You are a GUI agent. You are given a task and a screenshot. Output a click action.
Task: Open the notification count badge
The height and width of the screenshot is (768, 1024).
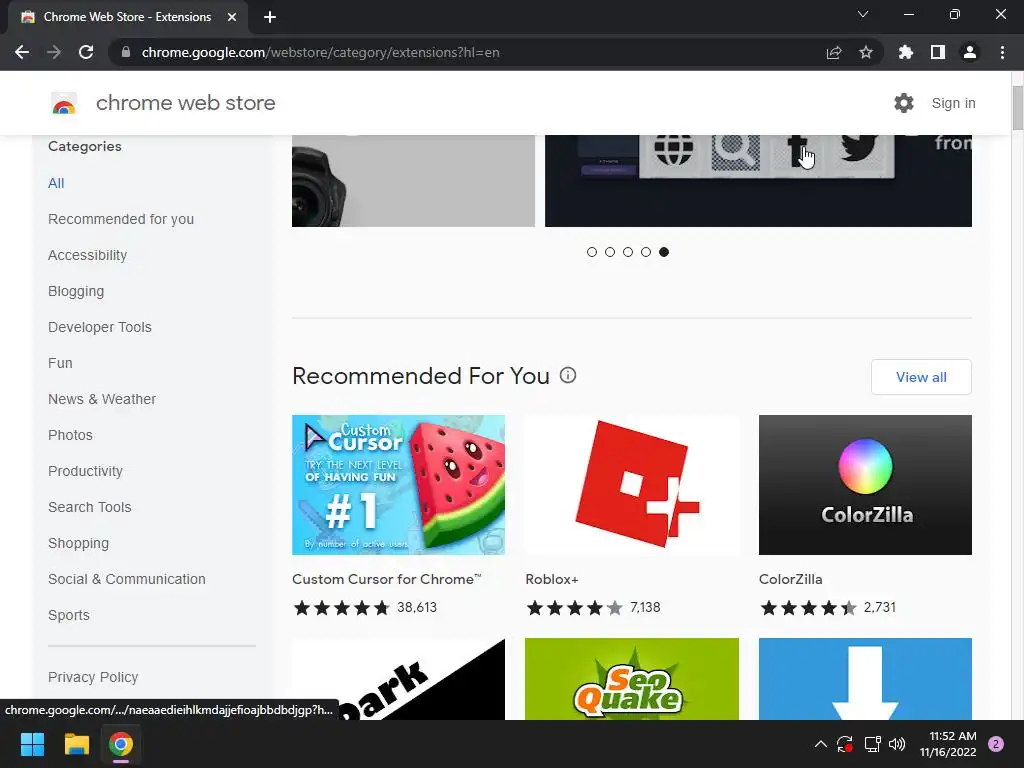tap(996, 744)
